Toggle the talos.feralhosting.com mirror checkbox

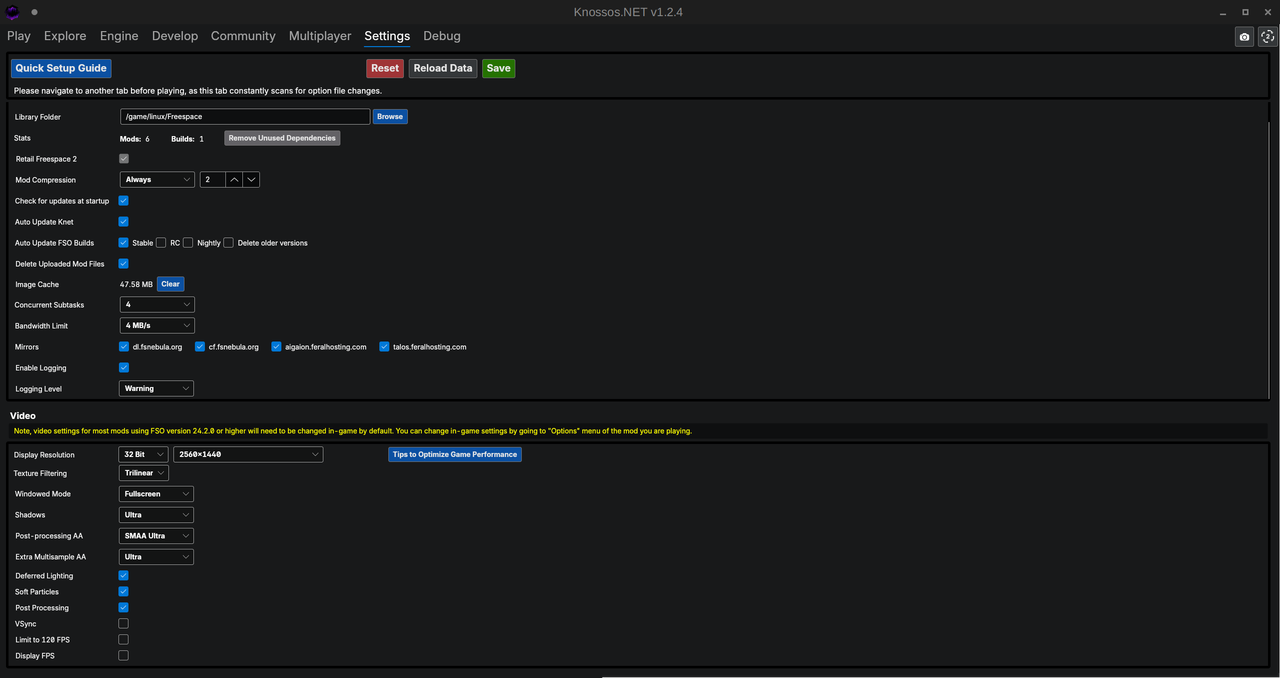point(384,347)
